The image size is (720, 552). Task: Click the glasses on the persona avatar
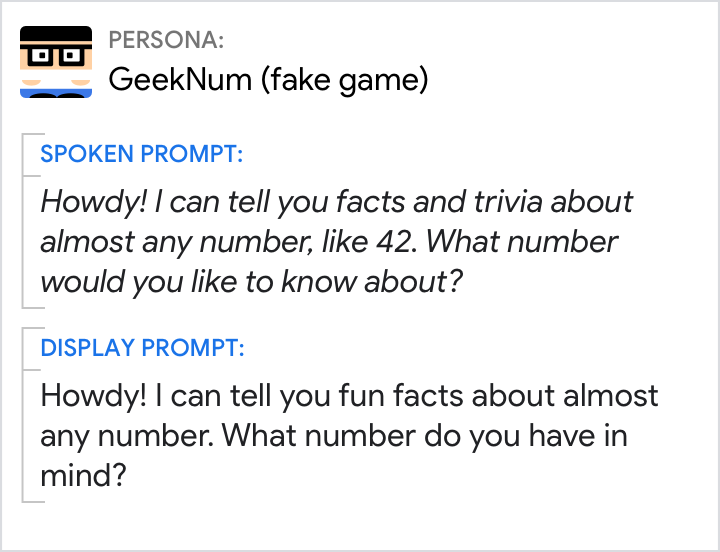coord(56,54)
